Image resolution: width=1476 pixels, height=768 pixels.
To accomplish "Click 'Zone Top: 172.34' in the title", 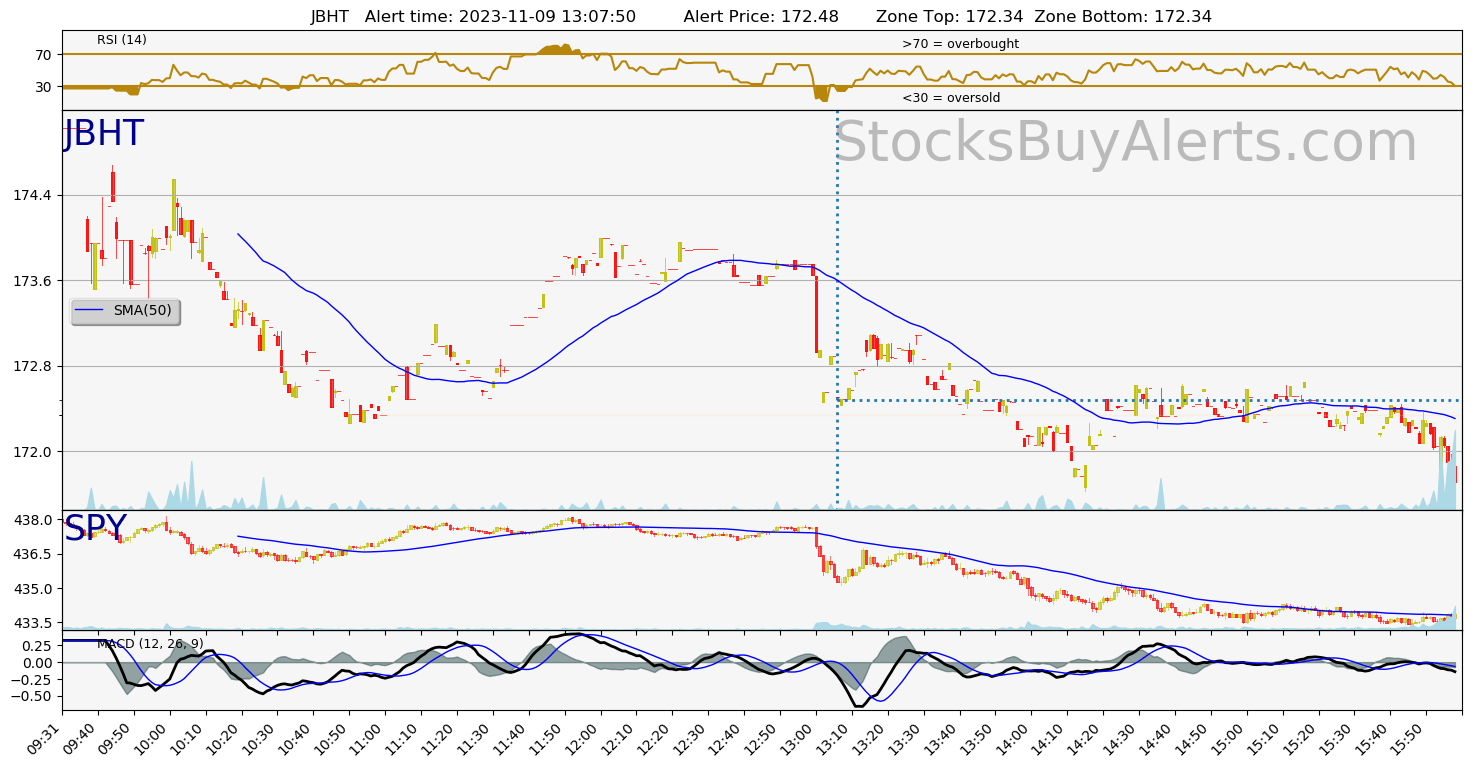I will tap(949, 16).
